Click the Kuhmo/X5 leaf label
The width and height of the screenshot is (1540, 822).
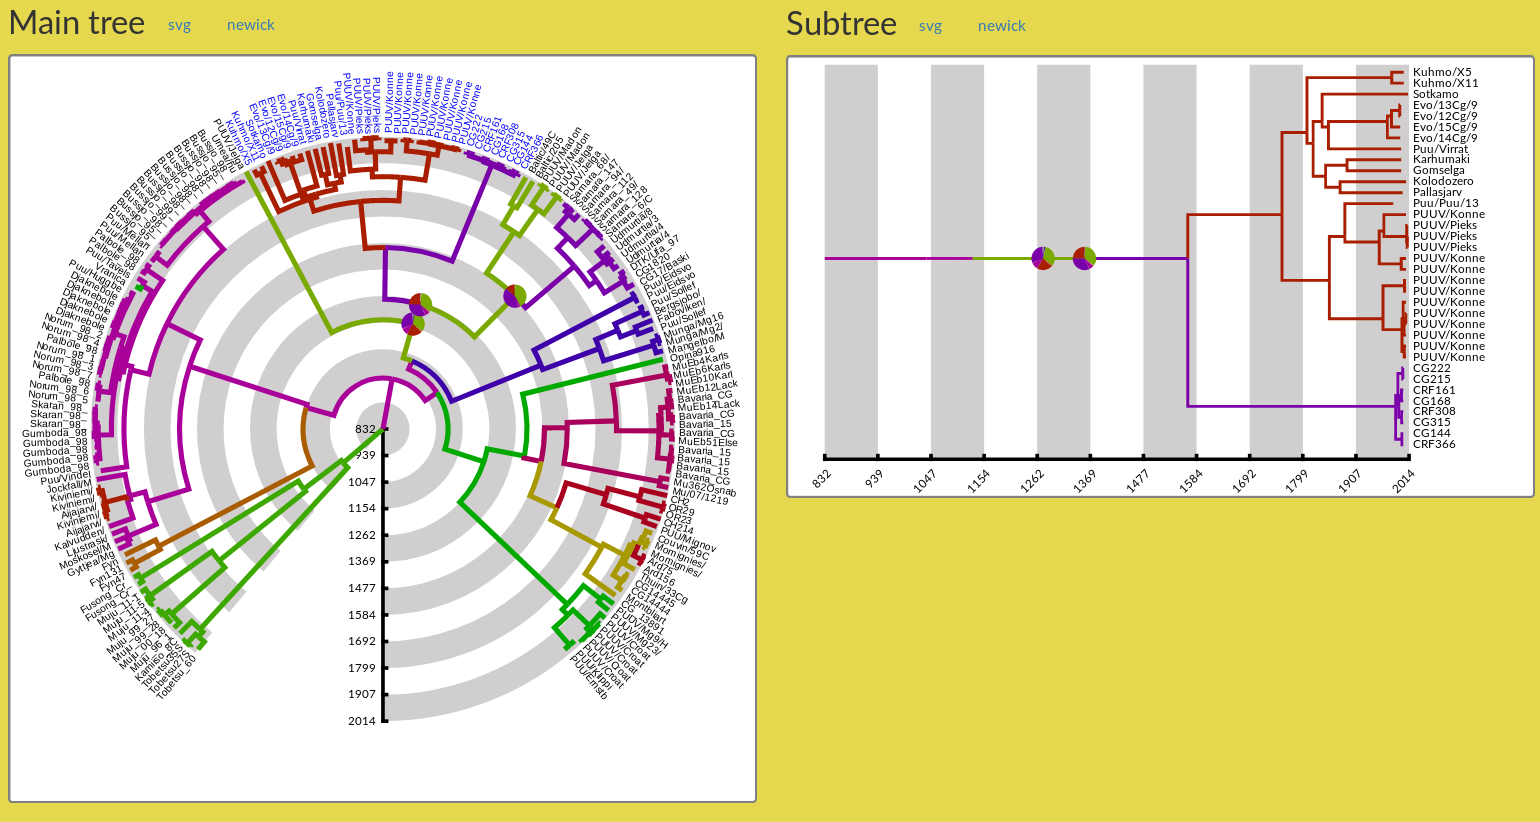1441,72
